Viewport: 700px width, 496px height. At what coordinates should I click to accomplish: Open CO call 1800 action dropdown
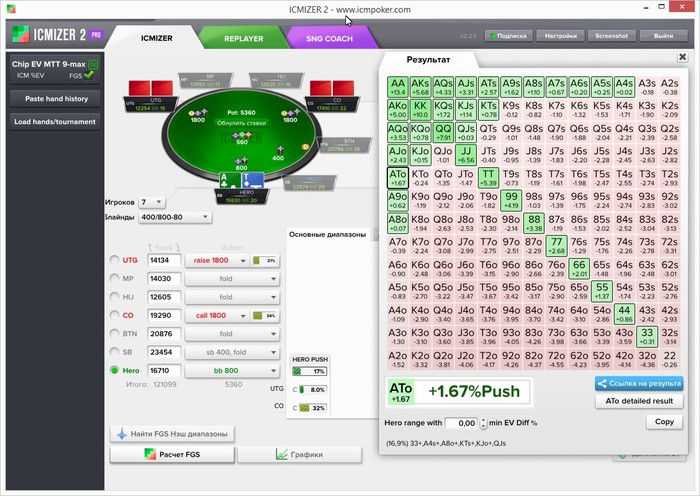coord(217,315)
